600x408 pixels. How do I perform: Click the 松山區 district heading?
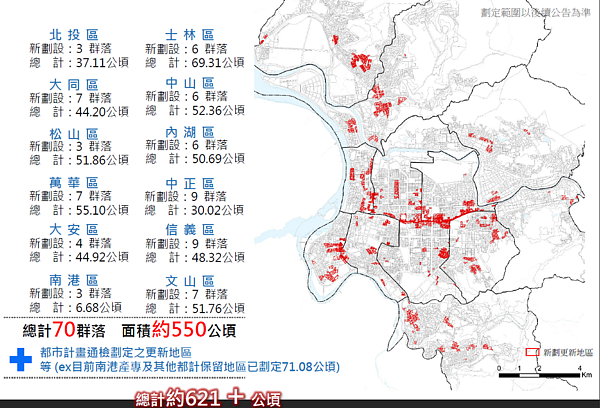coord(74,134)
